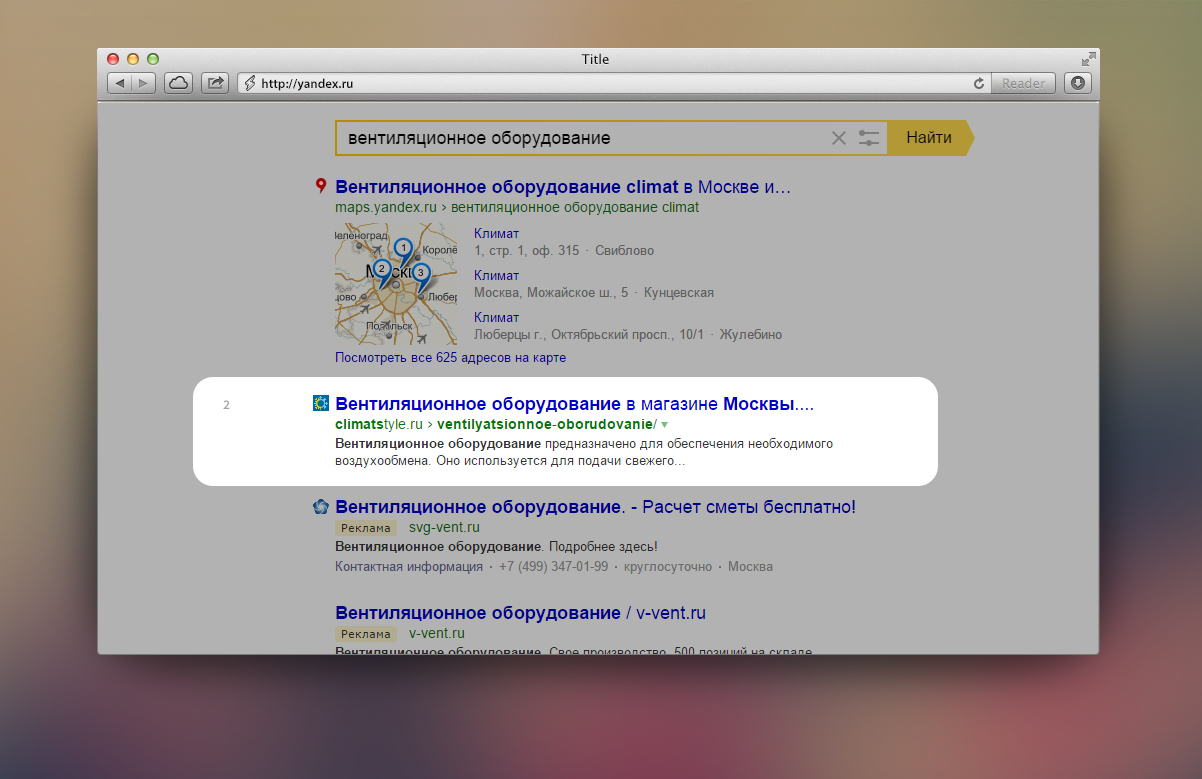Enter full screen via window arrows icon
The height and width of the screenshot is (779, 1202).
1088,59
